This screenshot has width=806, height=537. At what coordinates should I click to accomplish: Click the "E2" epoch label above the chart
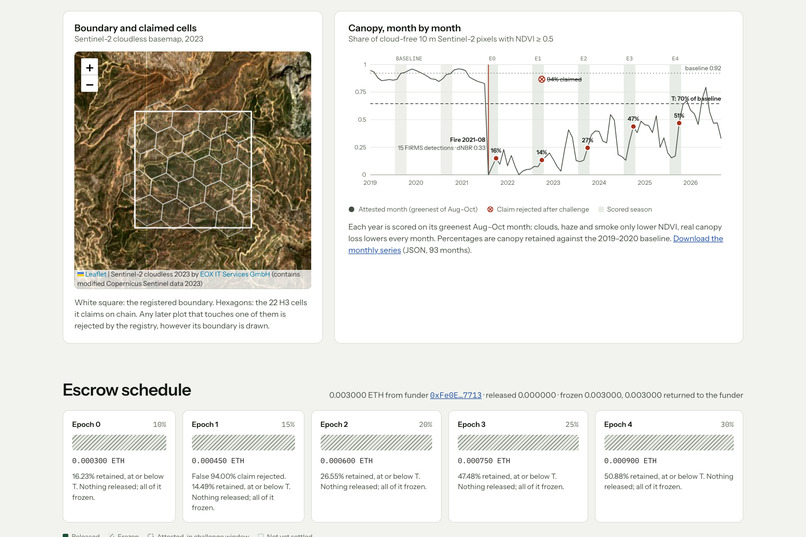[583, 59]
